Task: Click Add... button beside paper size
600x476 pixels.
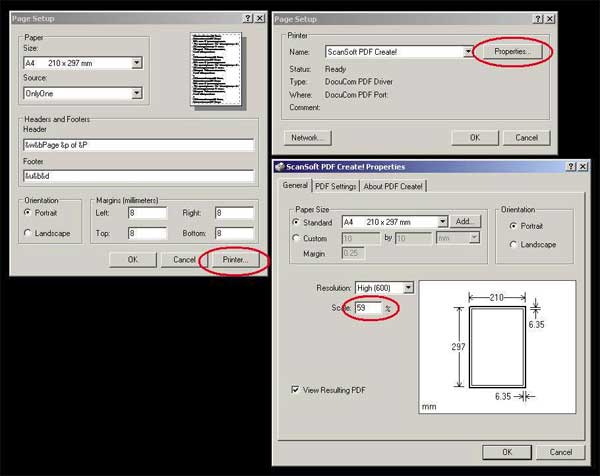Action: point(466,222)
